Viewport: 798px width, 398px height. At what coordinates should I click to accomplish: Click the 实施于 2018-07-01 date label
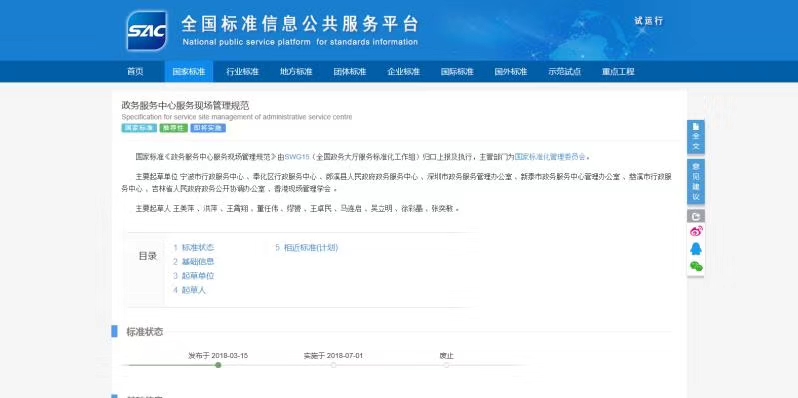tap(333, 356)
